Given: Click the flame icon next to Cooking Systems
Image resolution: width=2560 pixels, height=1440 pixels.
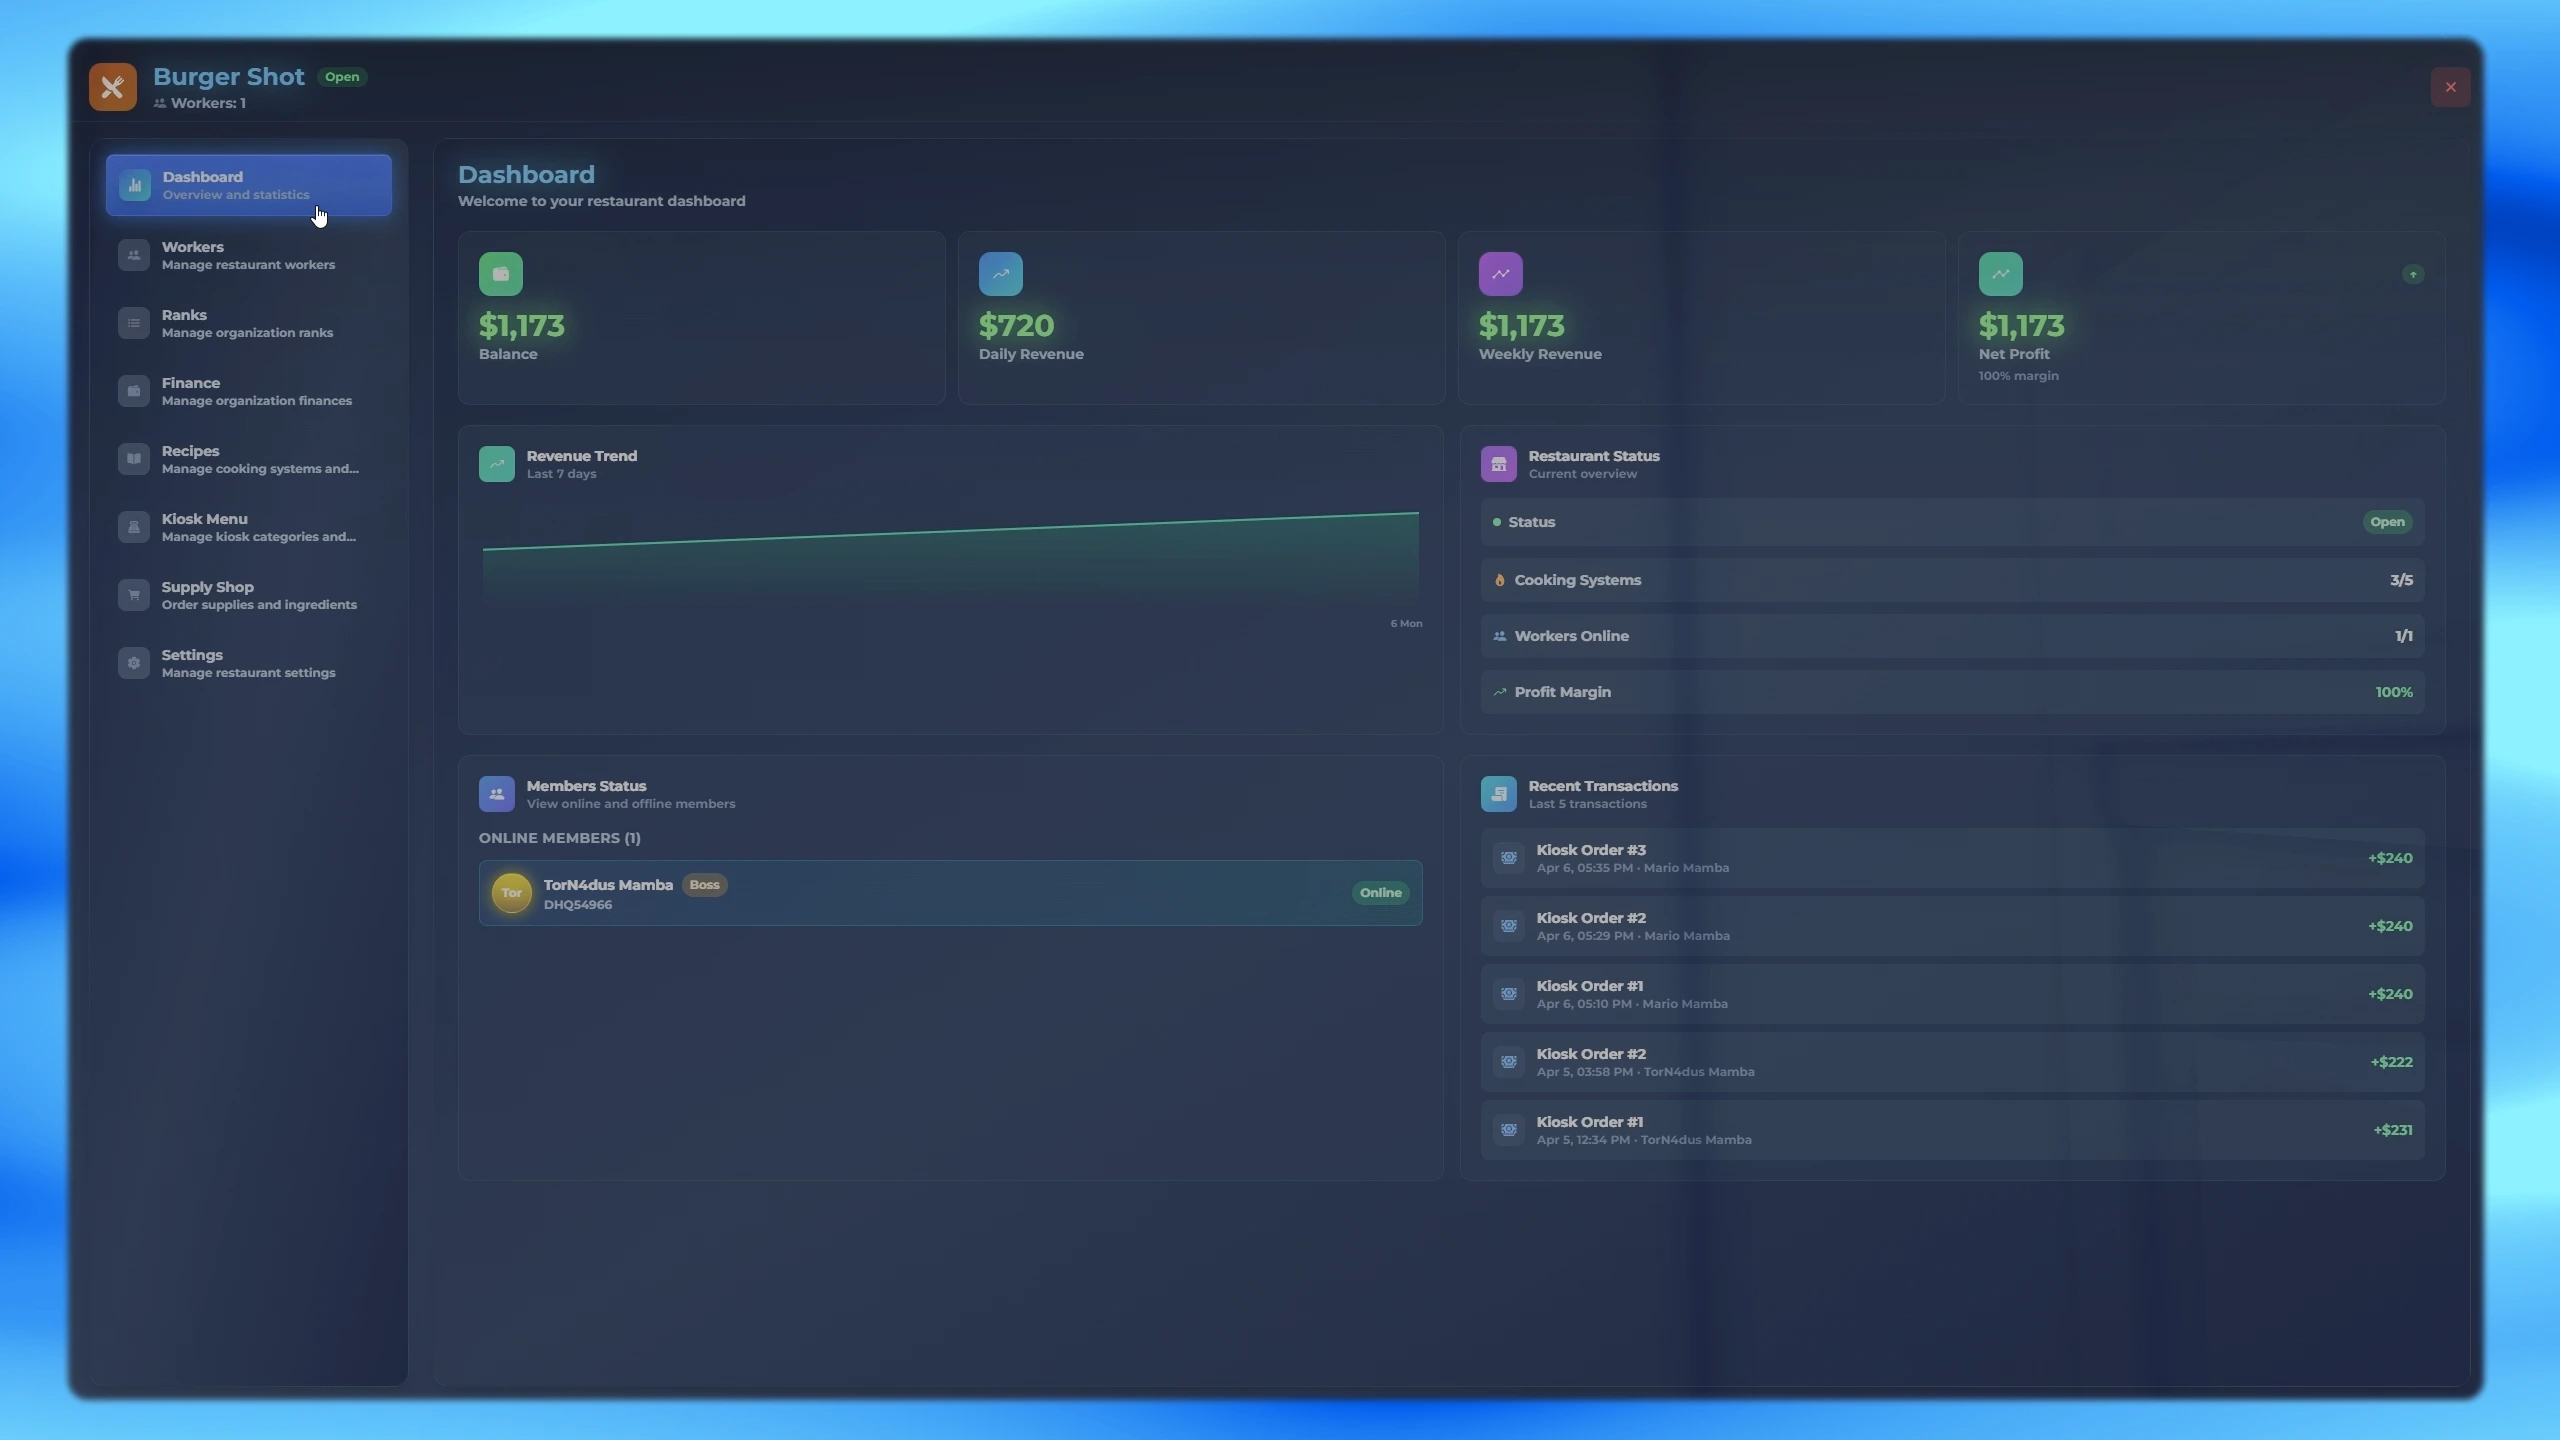Looking at the screenshot, I should [x=1499, y=580].
